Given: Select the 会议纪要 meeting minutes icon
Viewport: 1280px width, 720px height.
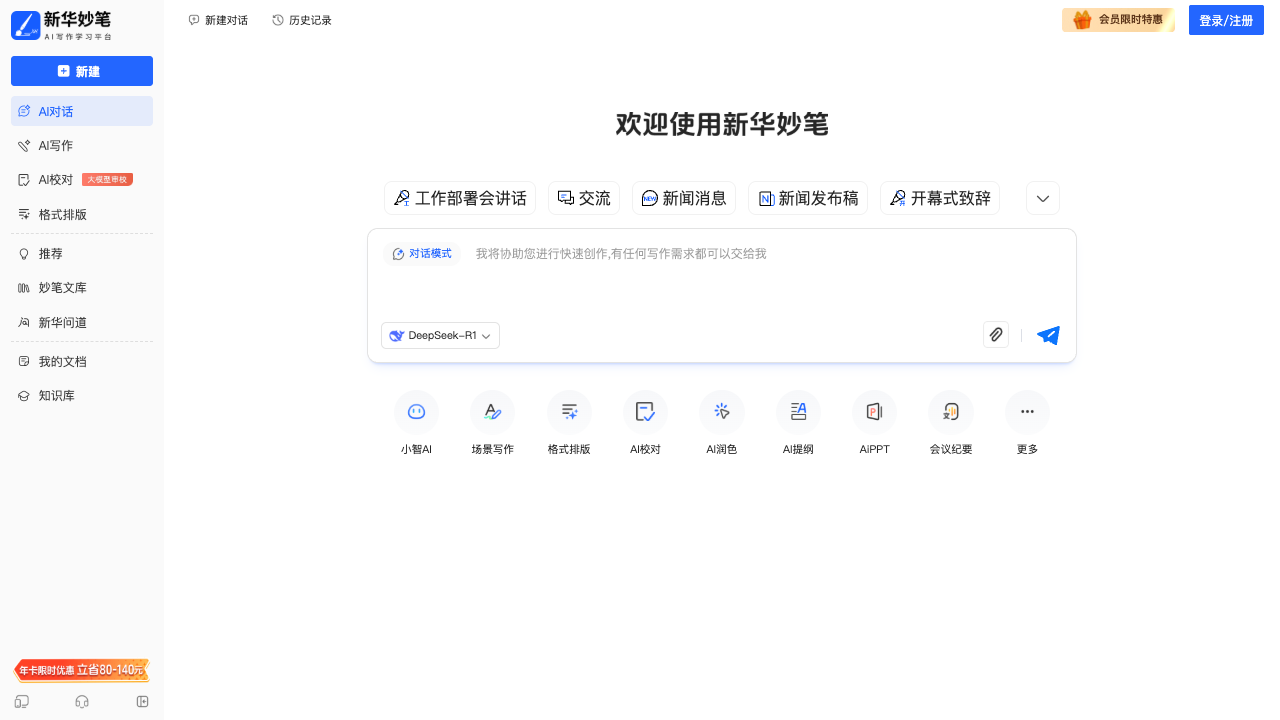Looking at the screenshot, I should click(x=950, y=411).
